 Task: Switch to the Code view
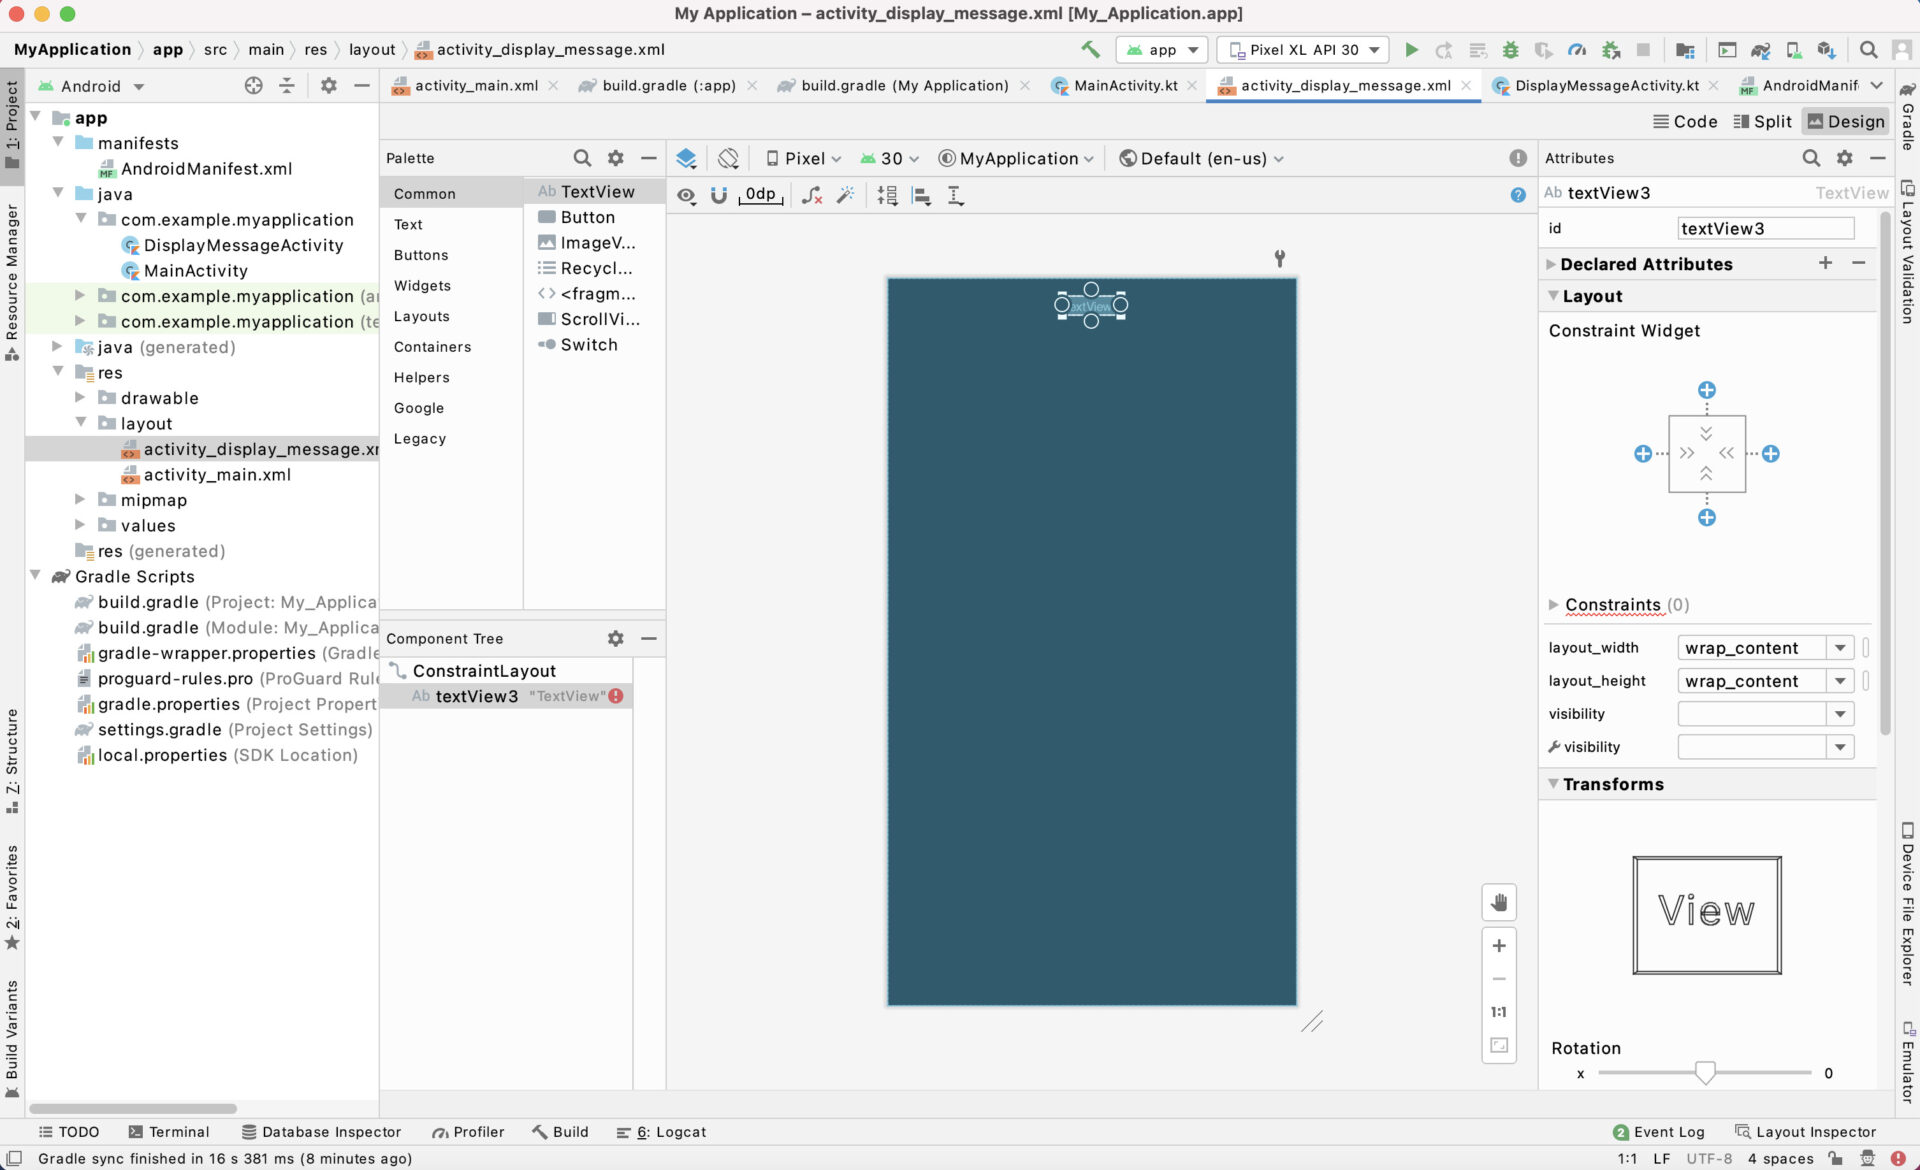tap(1686, 121)
